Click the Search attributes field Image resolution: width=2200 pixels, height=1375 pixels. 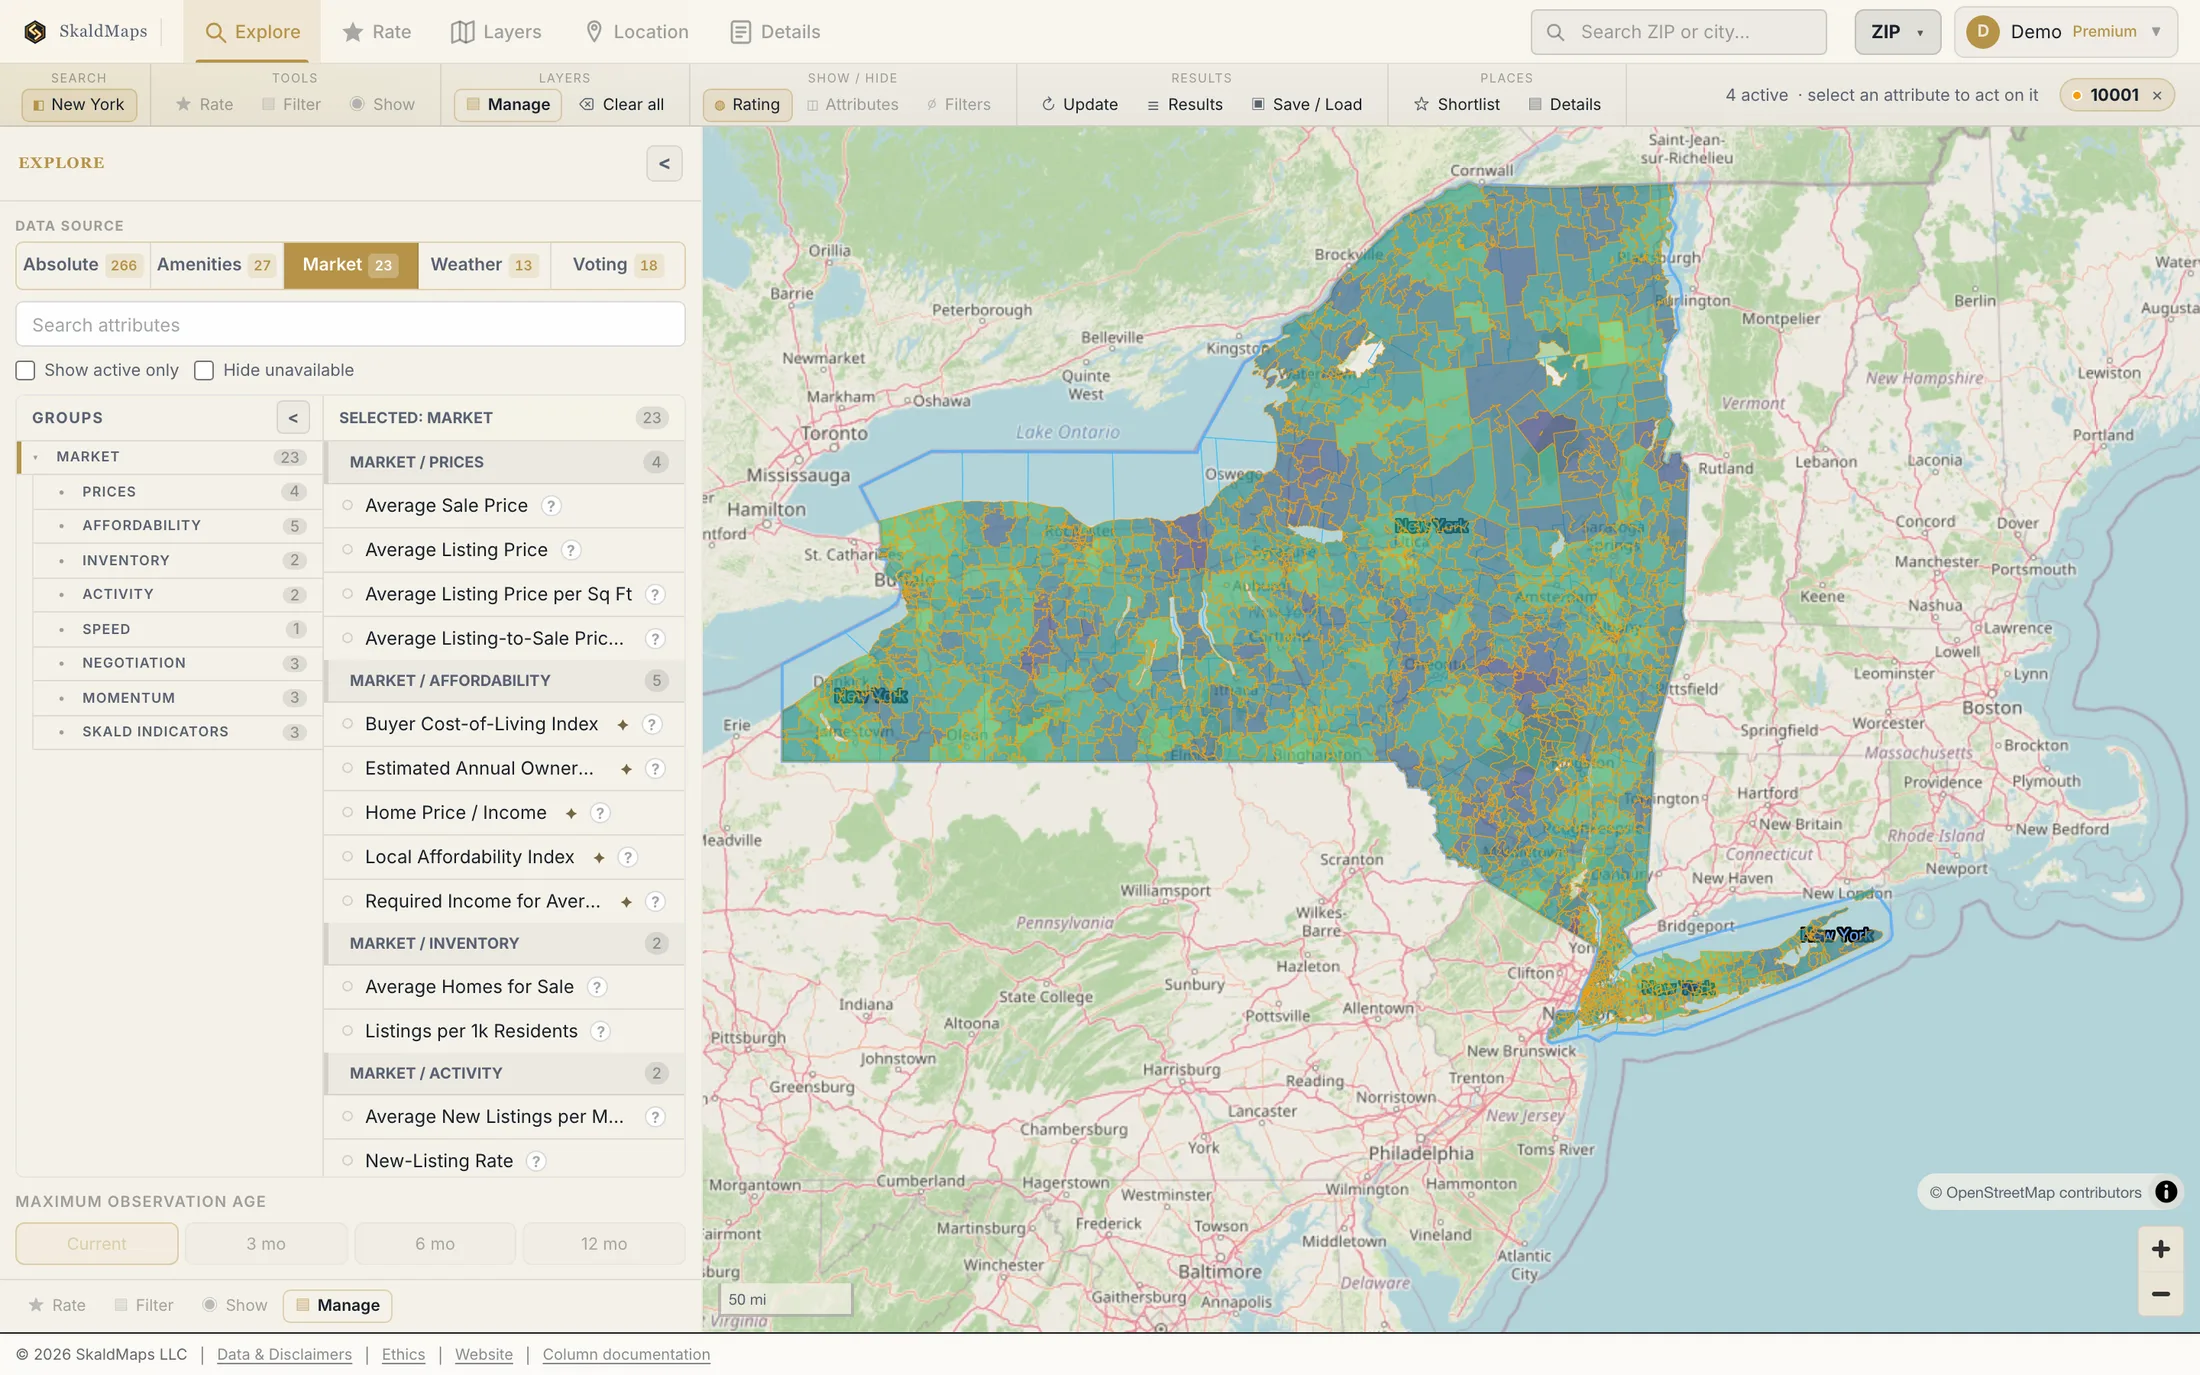tap(350, 325)
